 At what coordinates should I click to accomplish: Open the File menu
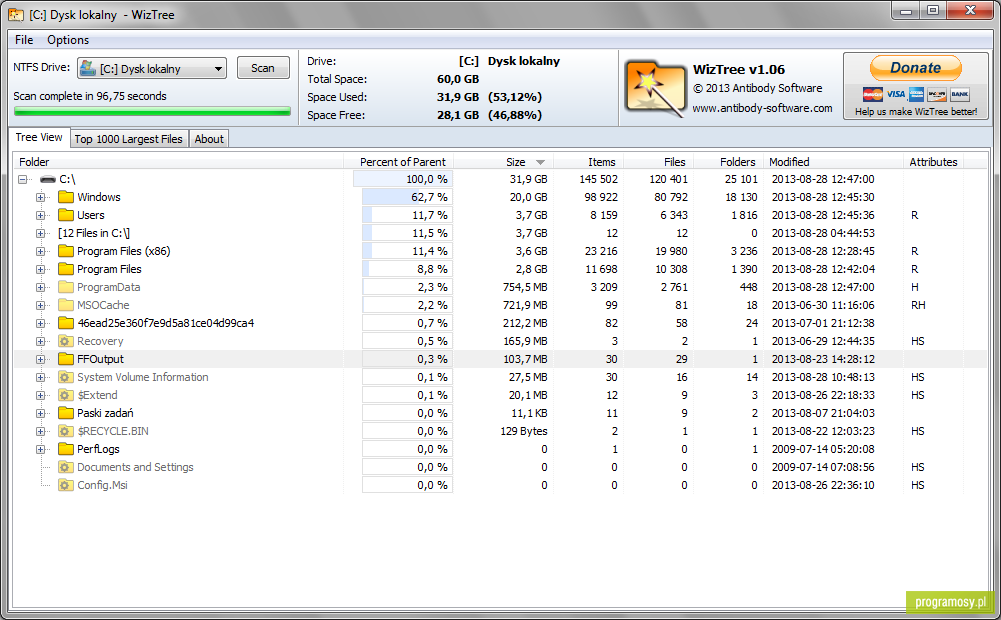24,40
